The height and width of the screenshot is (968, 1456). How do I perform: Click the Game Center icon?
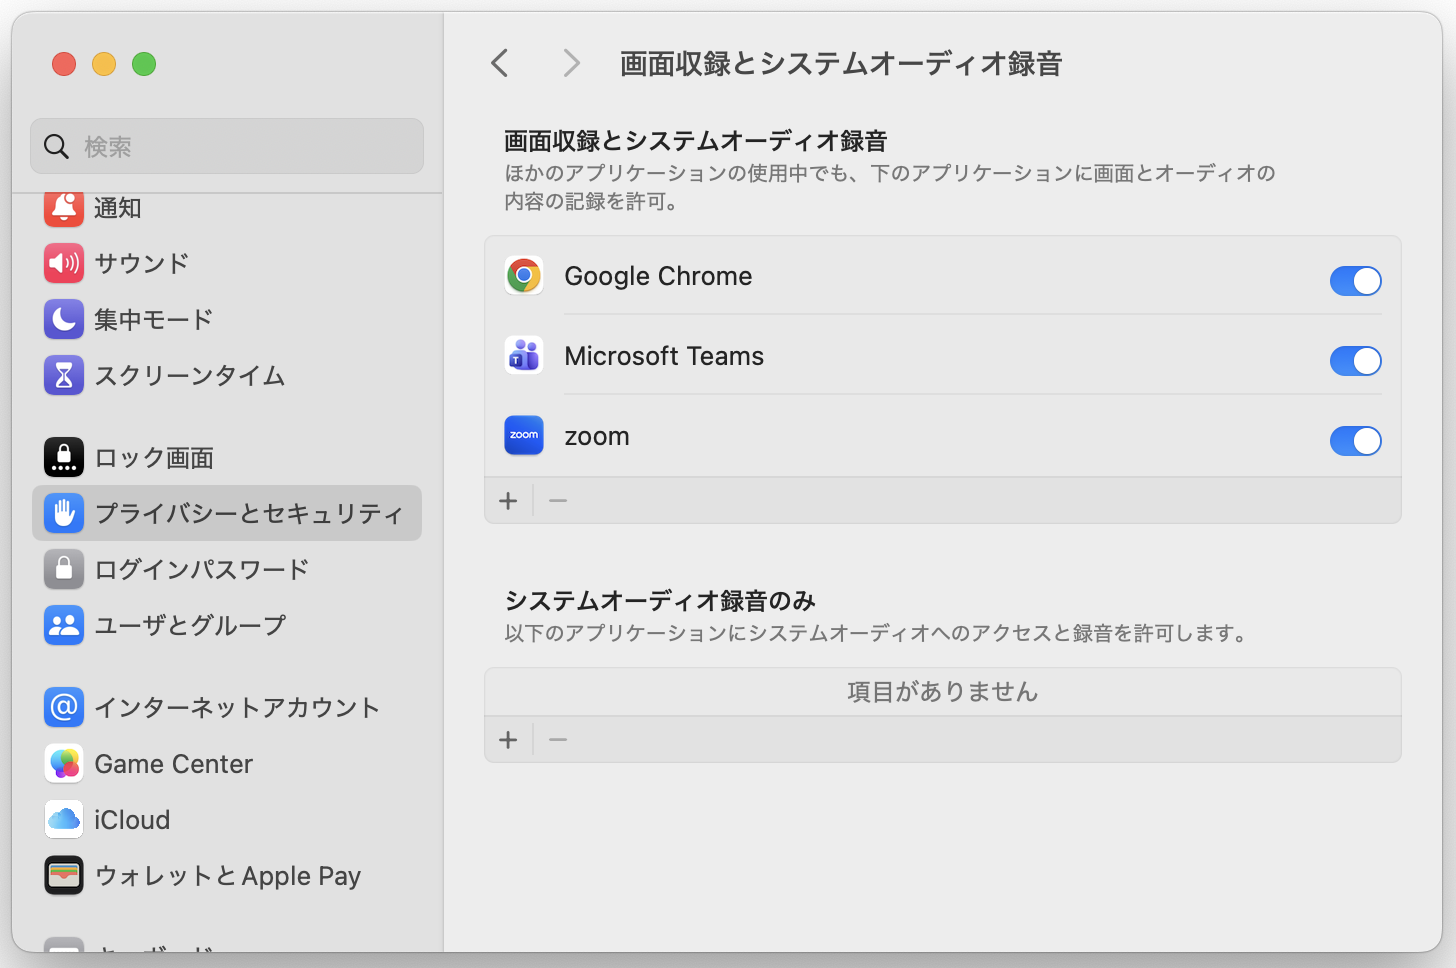click(64, 763)
